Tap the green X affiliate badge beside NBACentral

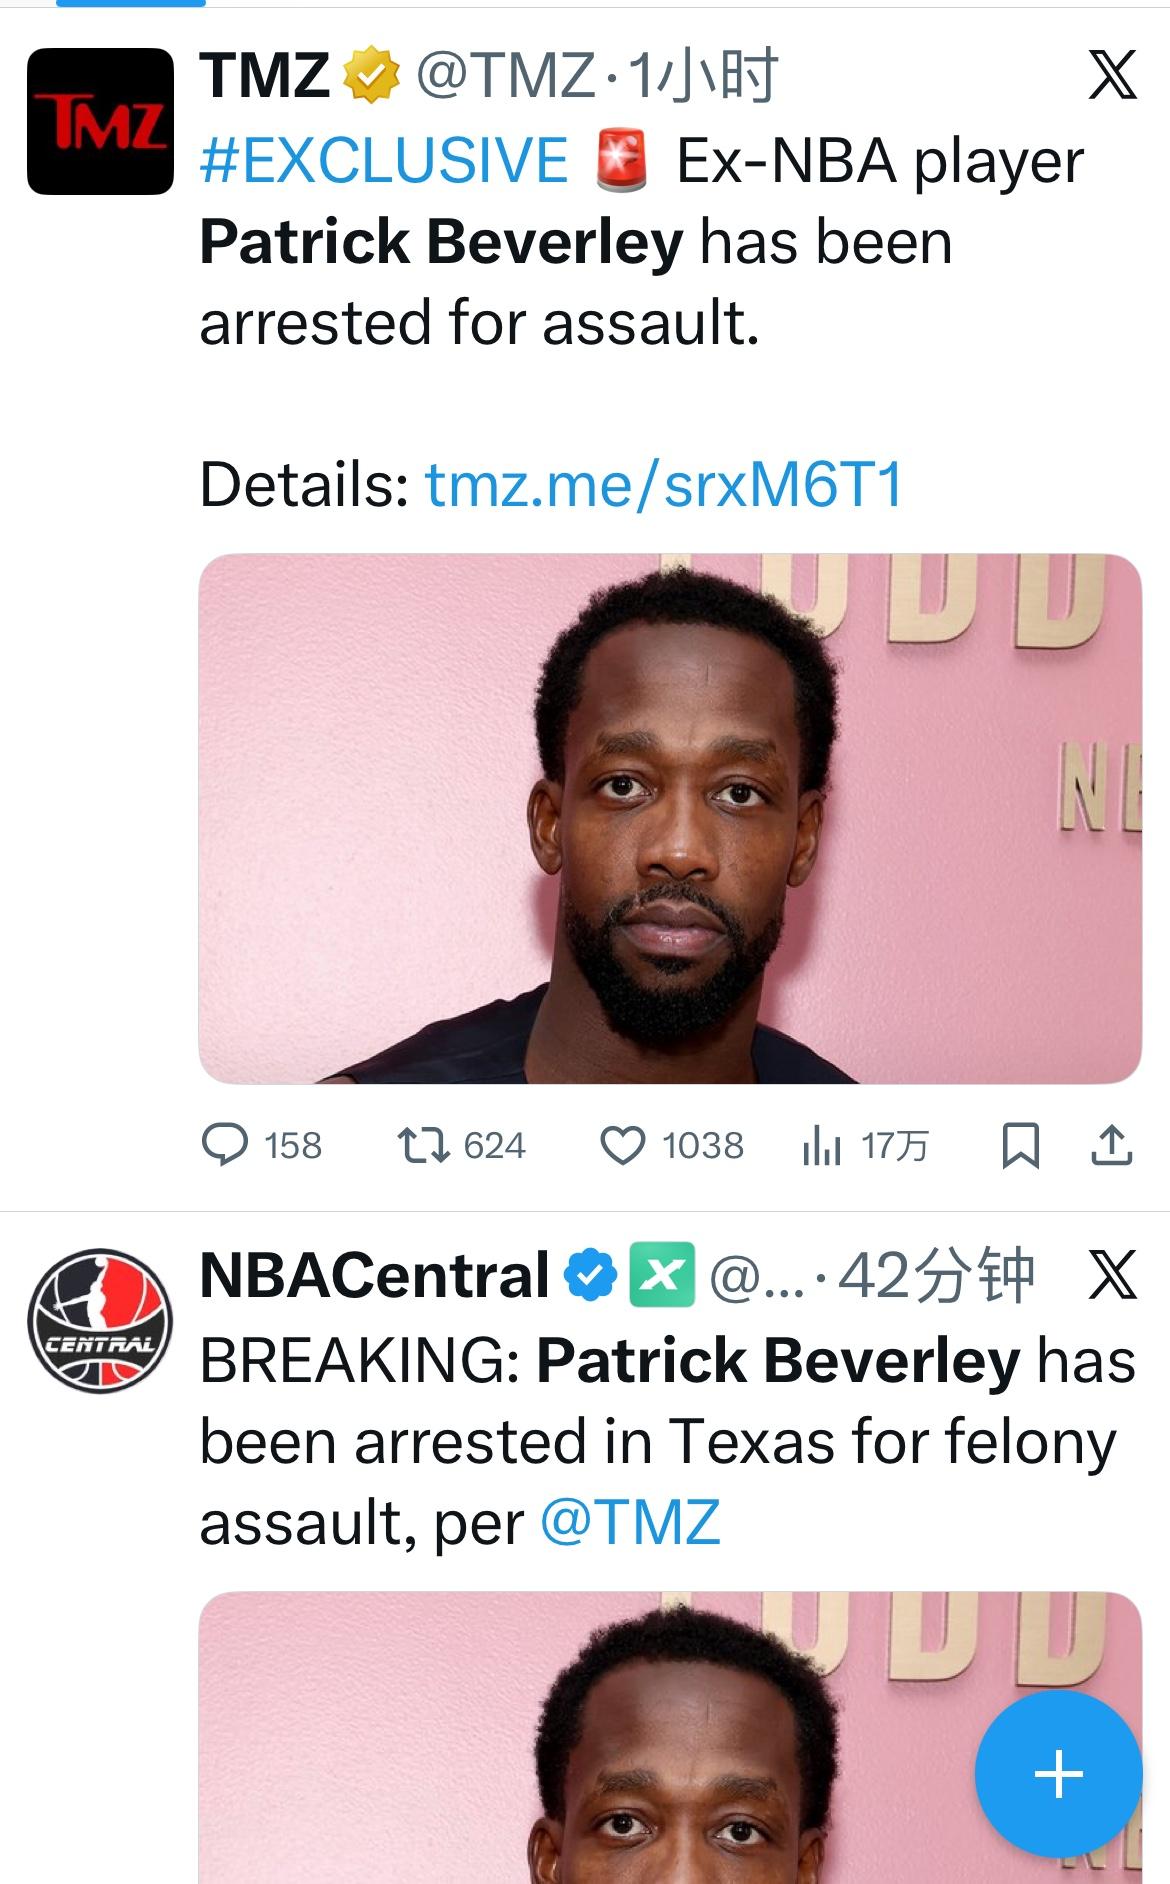661,1275
